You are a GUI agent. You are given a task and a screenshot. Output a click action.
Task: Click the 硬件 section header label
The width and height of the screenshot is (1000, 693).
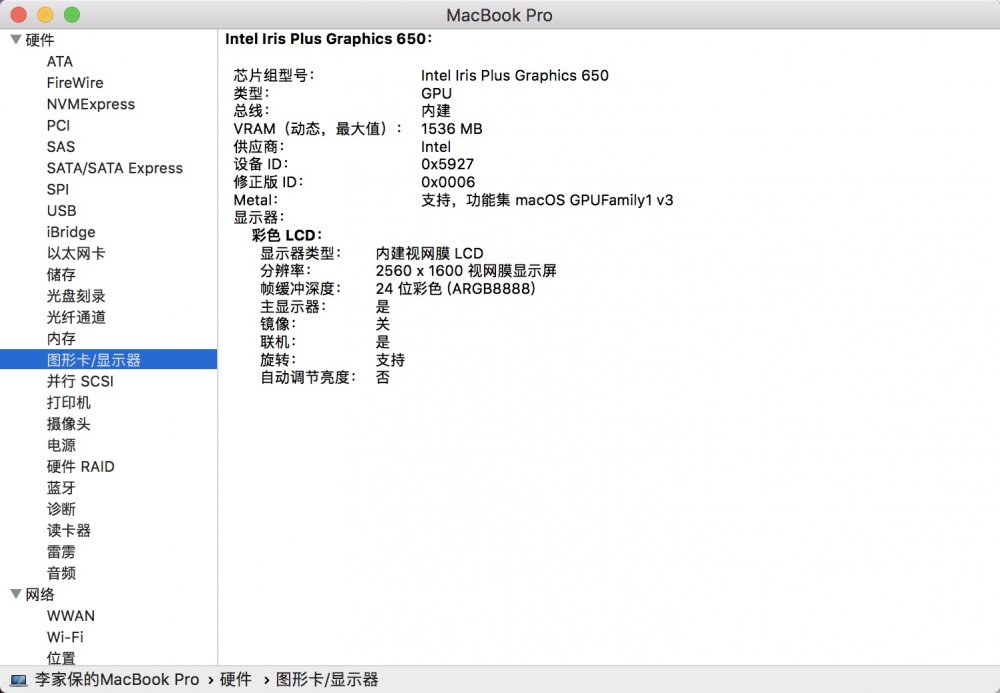(x=40, y=40)
